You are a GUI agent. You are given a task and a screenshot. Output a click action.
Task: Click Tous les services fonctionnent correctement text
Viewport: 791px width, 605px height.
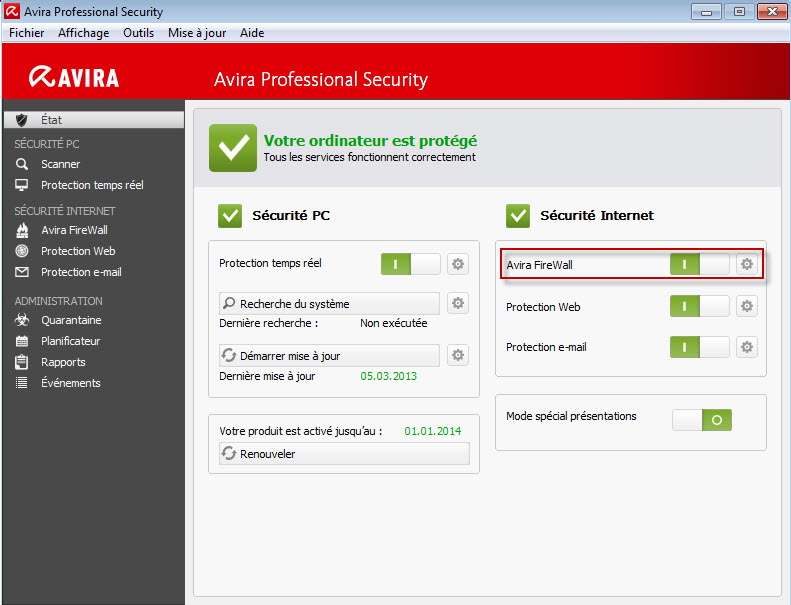point(369,157)
